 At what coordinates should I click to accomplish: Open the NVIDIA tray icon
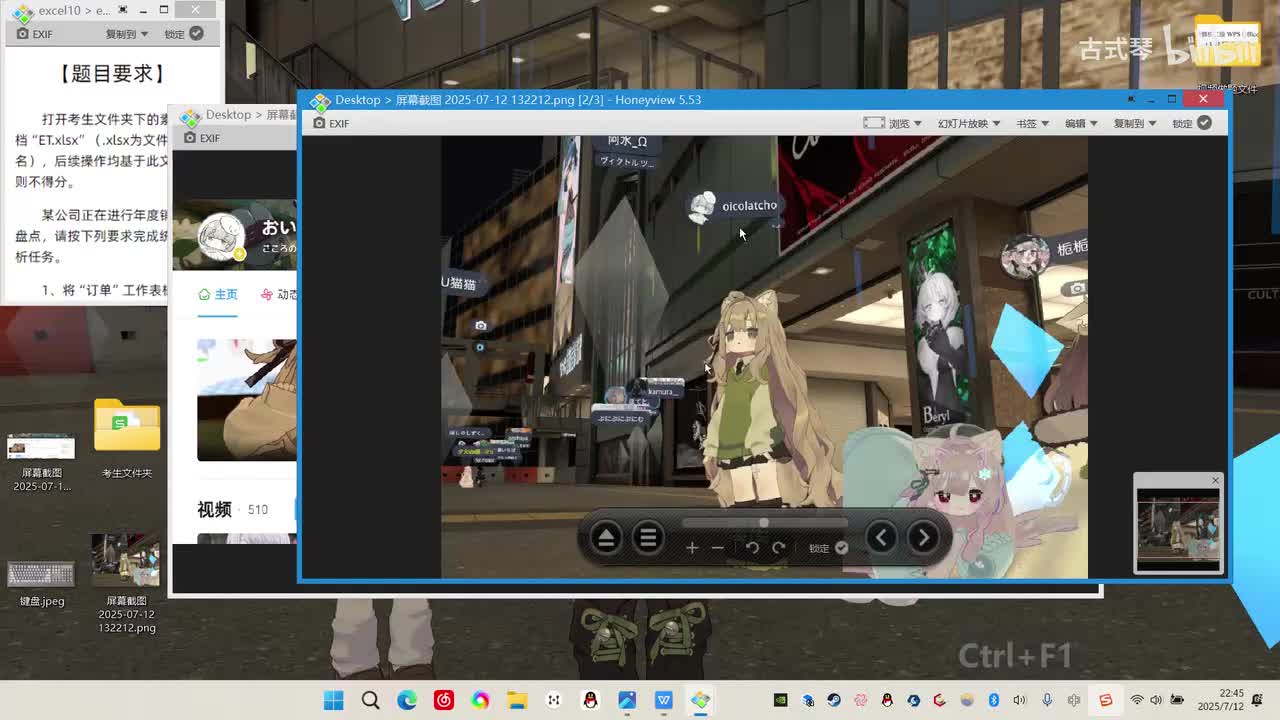(x=781, y=700)
